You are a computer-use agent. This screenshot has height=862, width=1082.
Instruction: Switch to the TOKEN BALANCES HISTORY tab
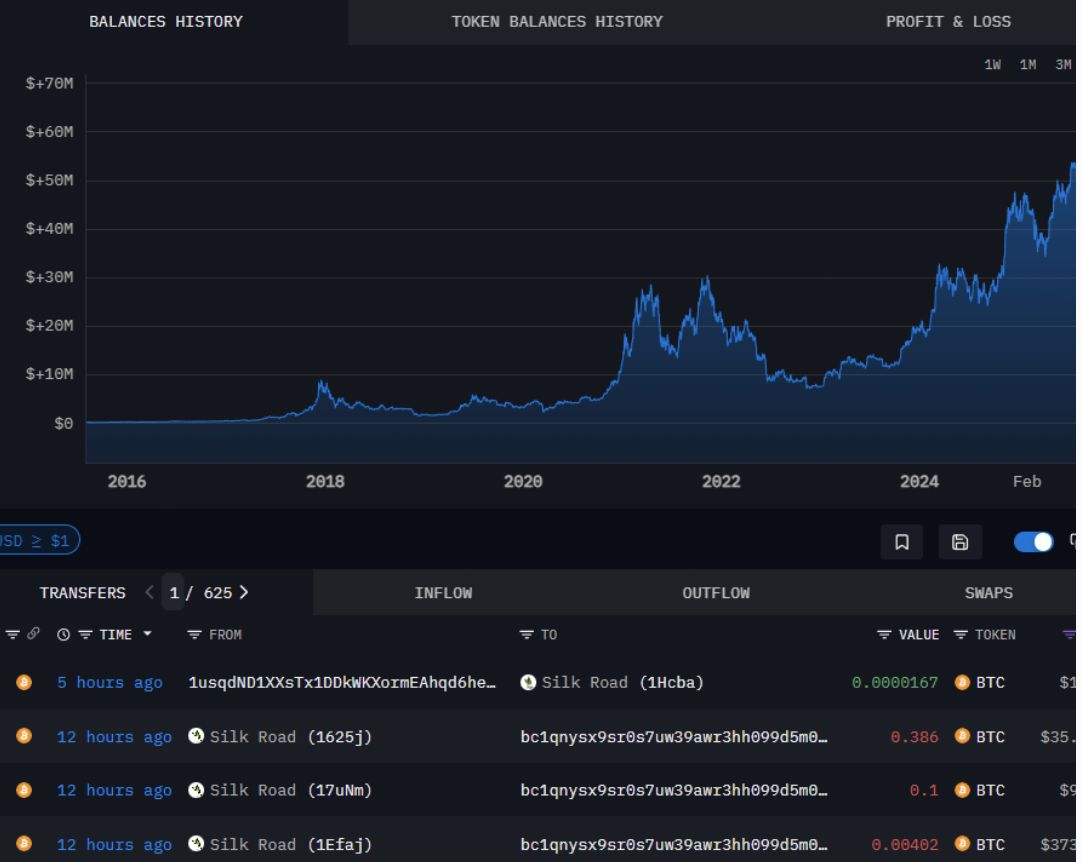click(556, 21)
